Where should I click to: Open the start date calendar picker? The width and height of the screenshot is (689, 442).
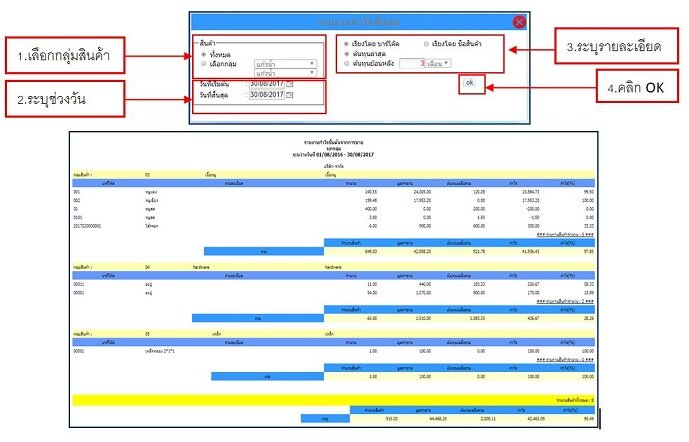point(290,83)
